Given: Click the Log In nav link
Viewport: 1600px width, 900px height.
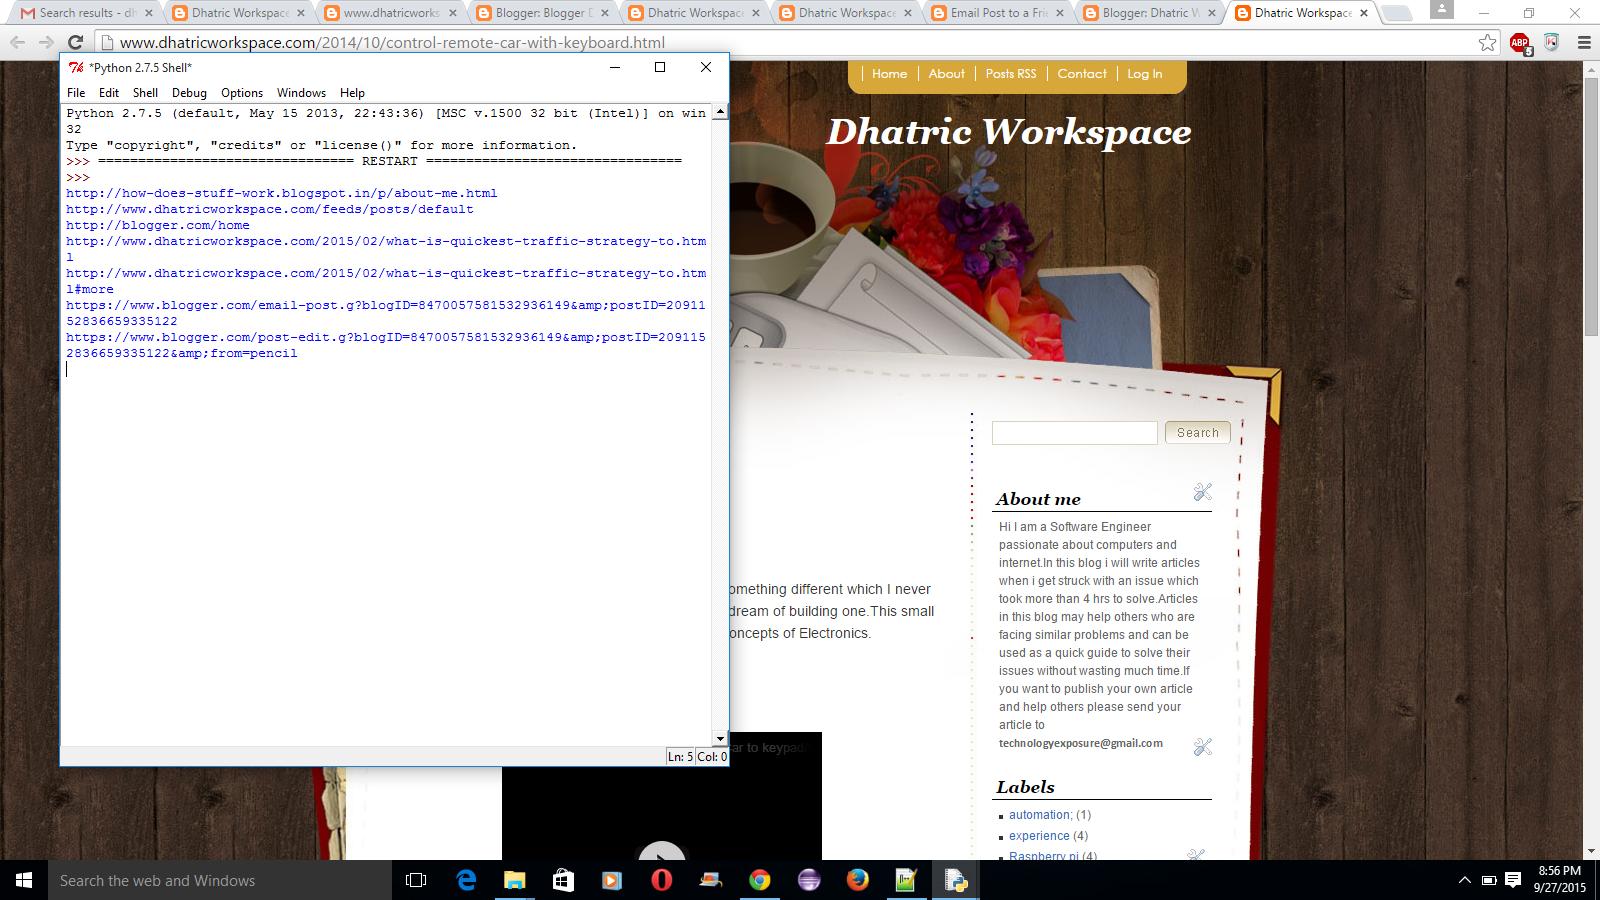Looking at the screenshot, I should (x=1145, y=74).
